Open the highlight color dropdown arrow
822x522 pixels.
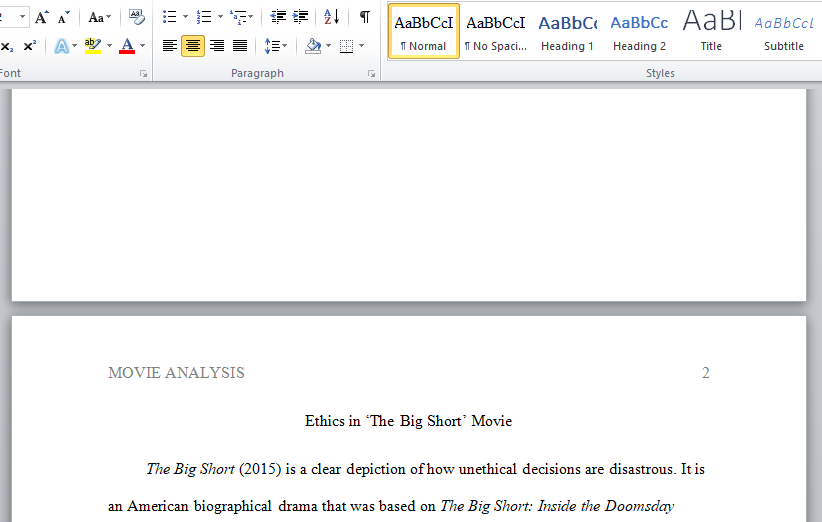pos(110,46)
